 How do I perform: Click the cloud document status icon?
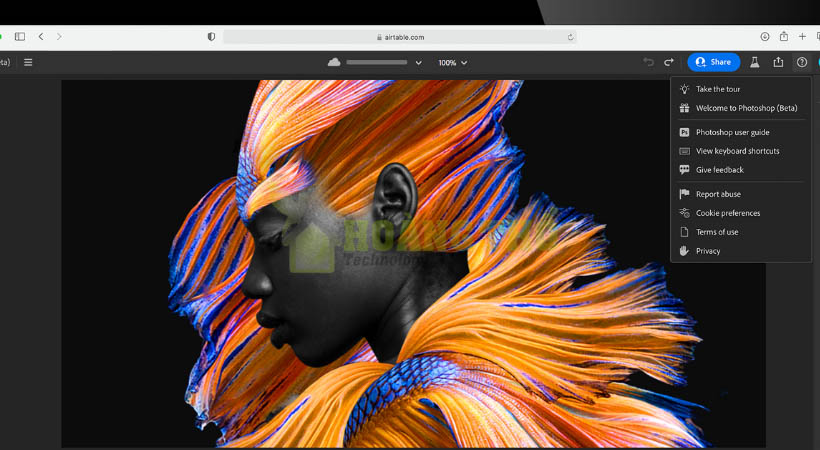coord(334,62)
